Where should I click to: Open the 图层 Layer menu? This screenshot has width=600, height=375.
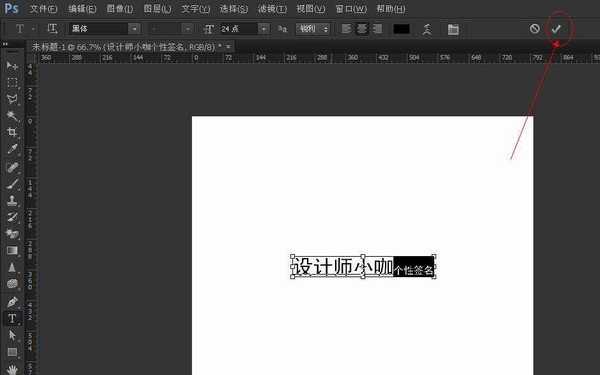click(157, 8)
